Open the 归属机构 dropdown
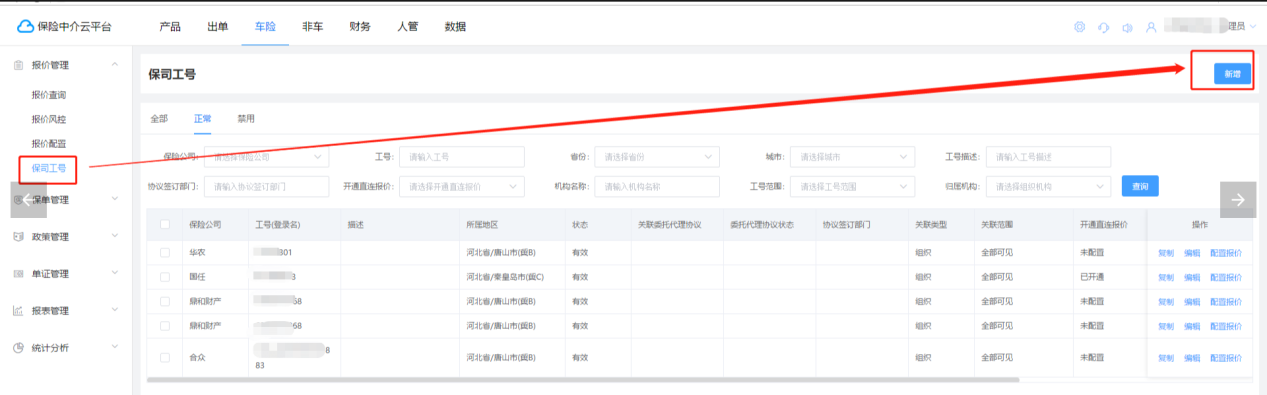 (x=1048, y=186)
